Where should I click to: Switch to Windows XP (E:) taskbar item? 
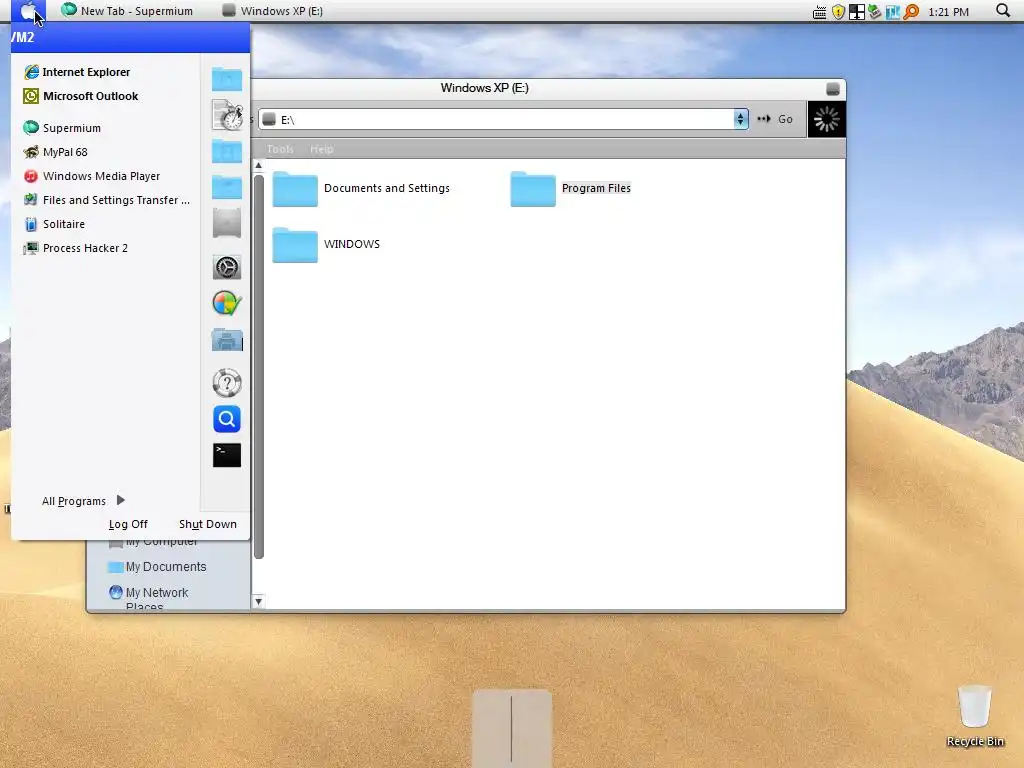click(272, 10)
